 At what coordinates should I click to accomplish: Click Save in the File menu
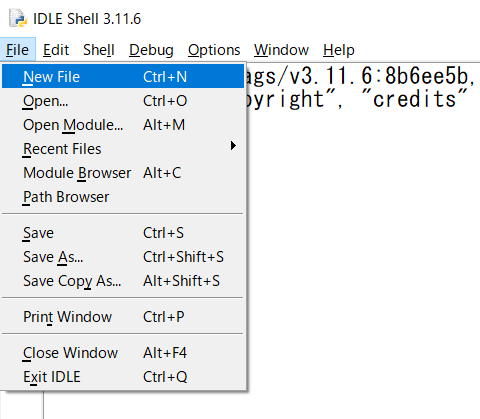pos(123,233)
